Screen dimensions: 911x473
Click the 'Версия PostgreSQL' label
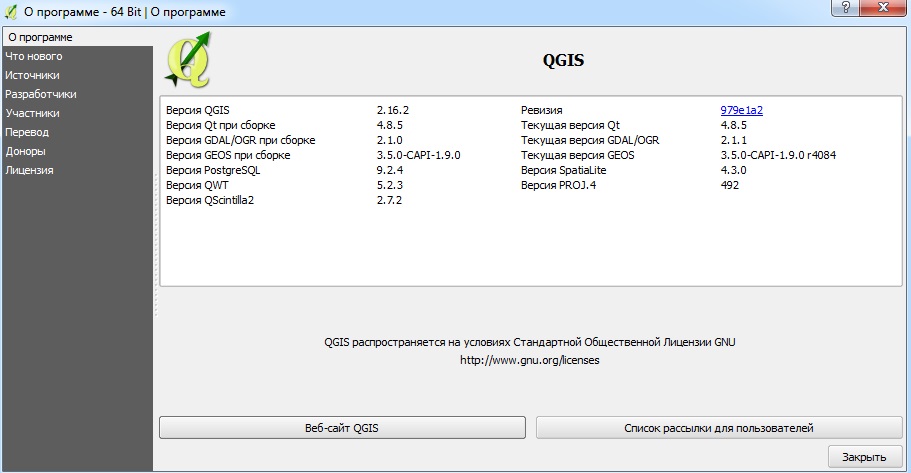(x=213, y=170)
